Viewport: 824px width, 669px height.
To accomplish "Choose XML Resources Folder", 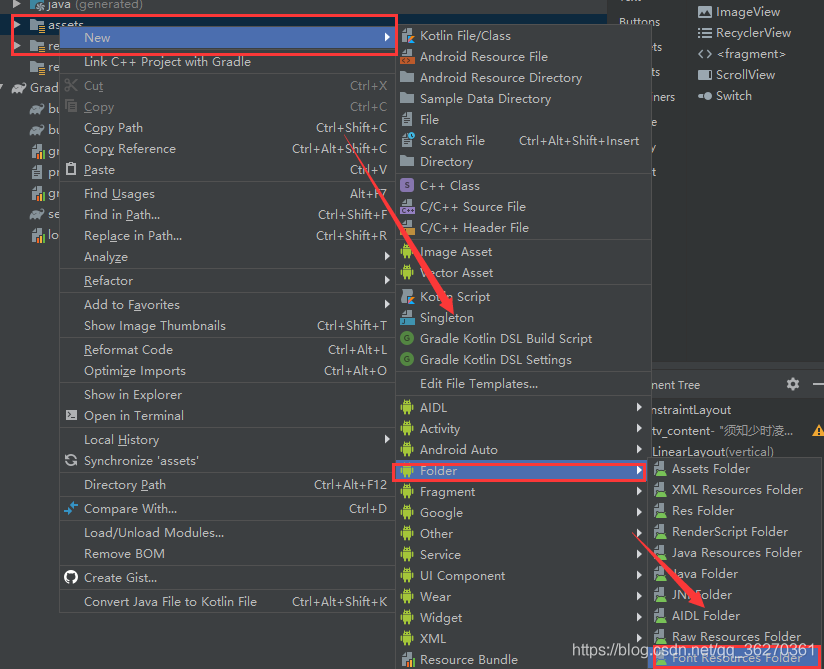I will point(735,490).
